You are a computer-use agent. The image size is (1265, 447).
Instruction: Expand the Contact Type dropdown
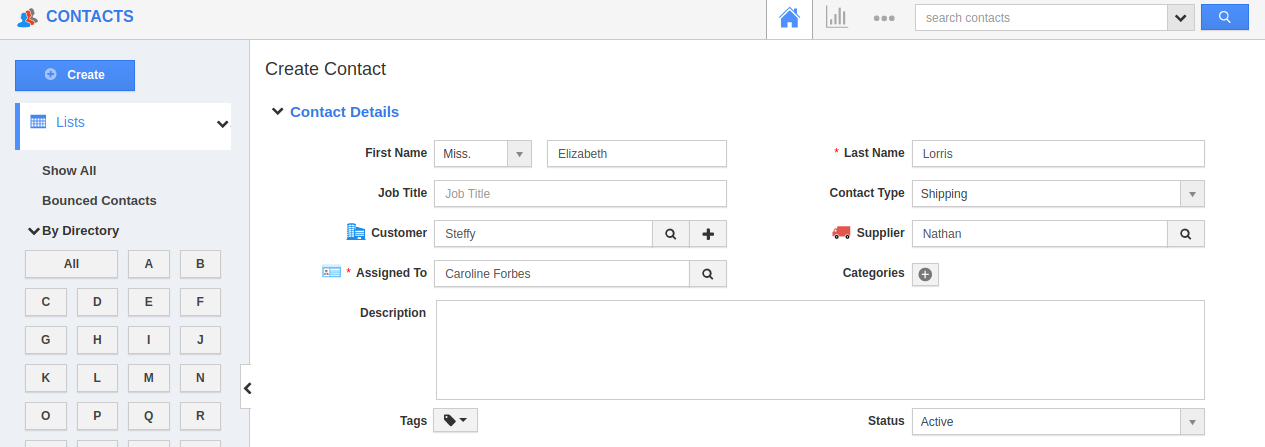coord(1192,194)
